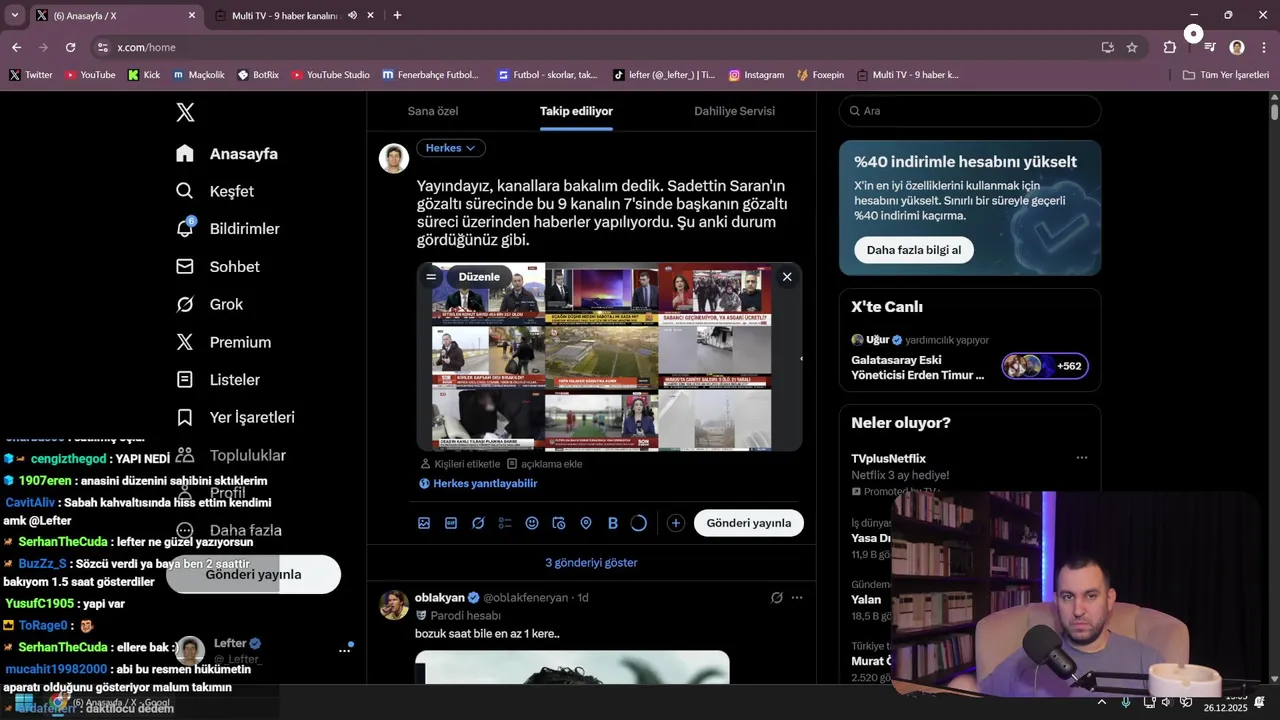Add media image to the post
The image size is (1280, 720).
coord(424,523)
